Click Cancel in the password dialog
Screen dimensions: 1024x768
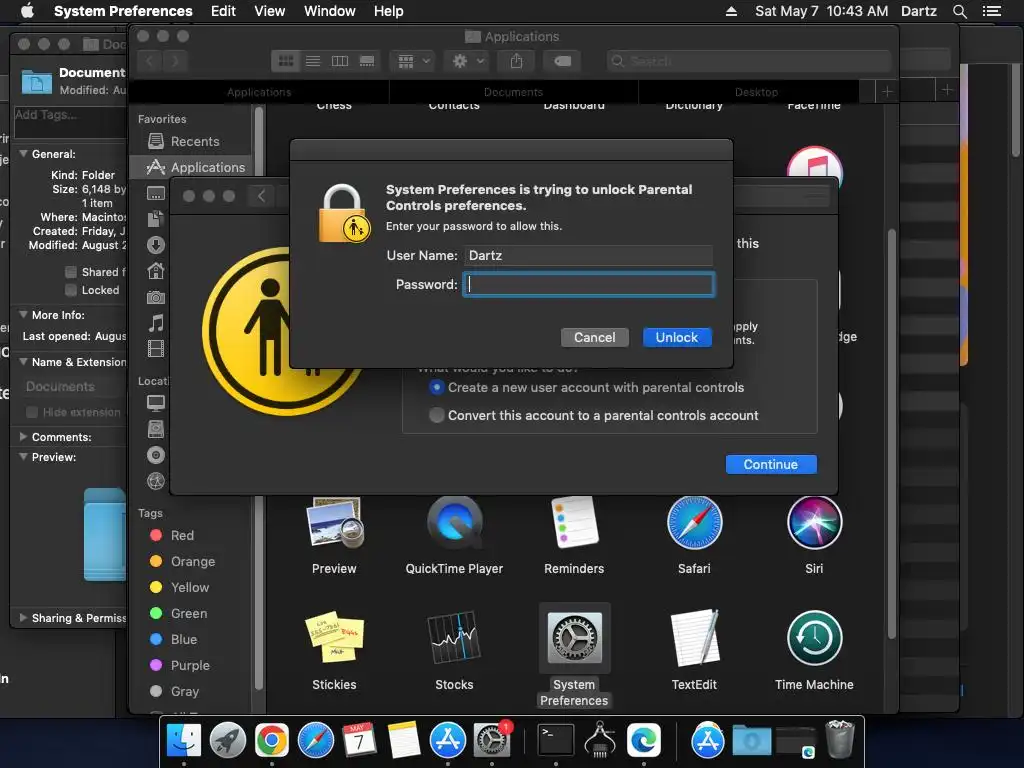coord(594,338)
